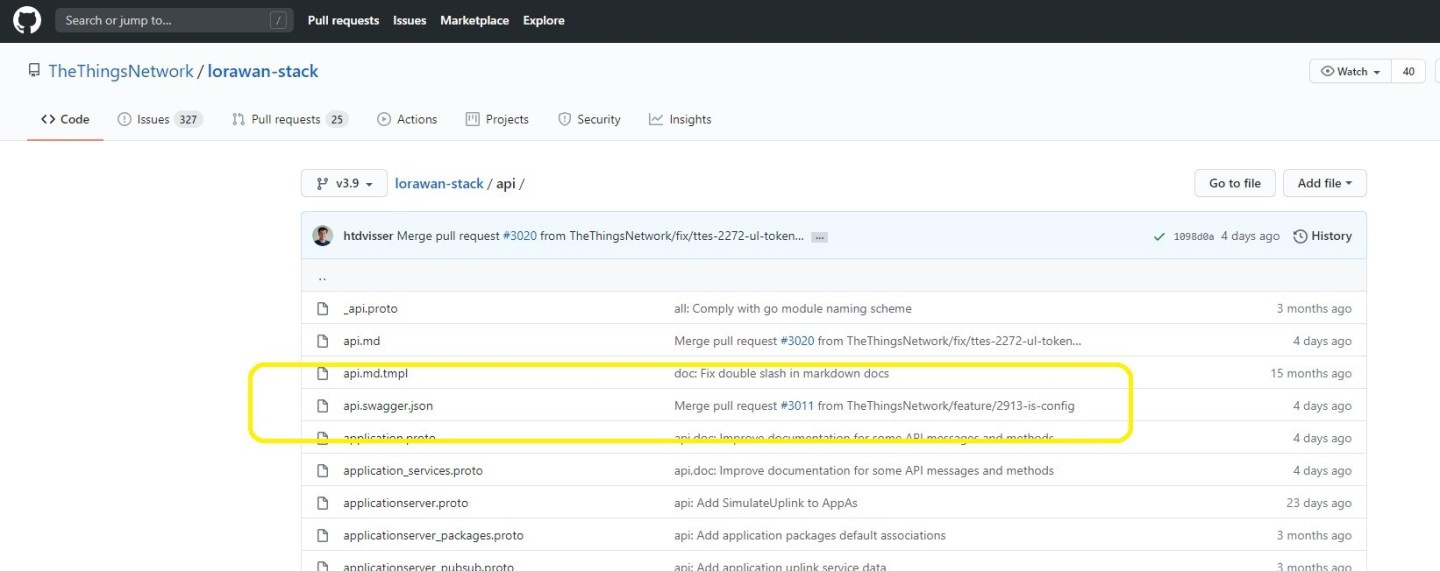Screen dimensions: 1440x571
Task: Switch to the Pull requests 25 tab
Action: pyautogui.click(x=289, y=119)
